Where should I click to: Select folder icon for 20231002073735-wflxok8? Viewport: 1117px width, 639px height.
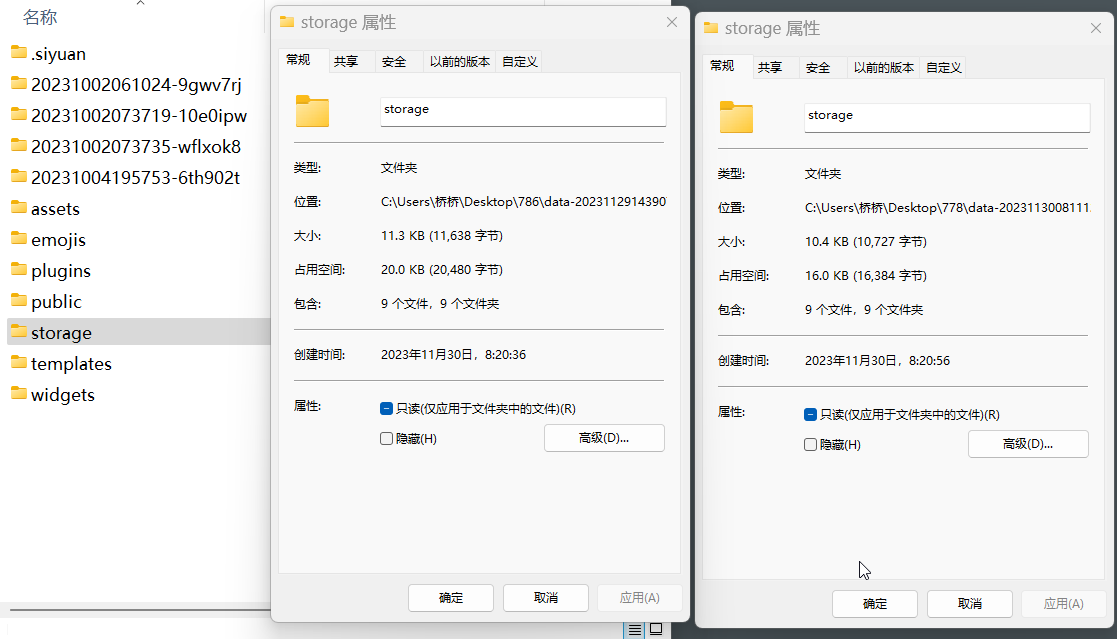click(x=19, y=145)
